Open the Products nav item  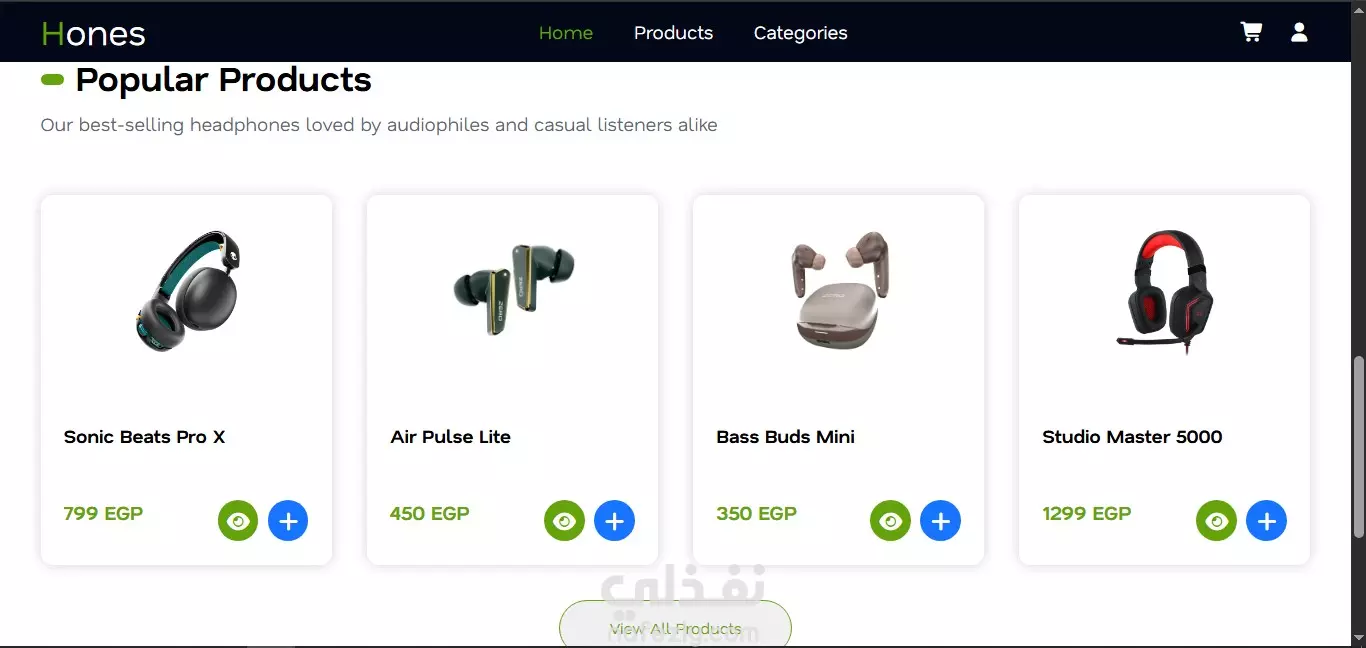(673, 33)
